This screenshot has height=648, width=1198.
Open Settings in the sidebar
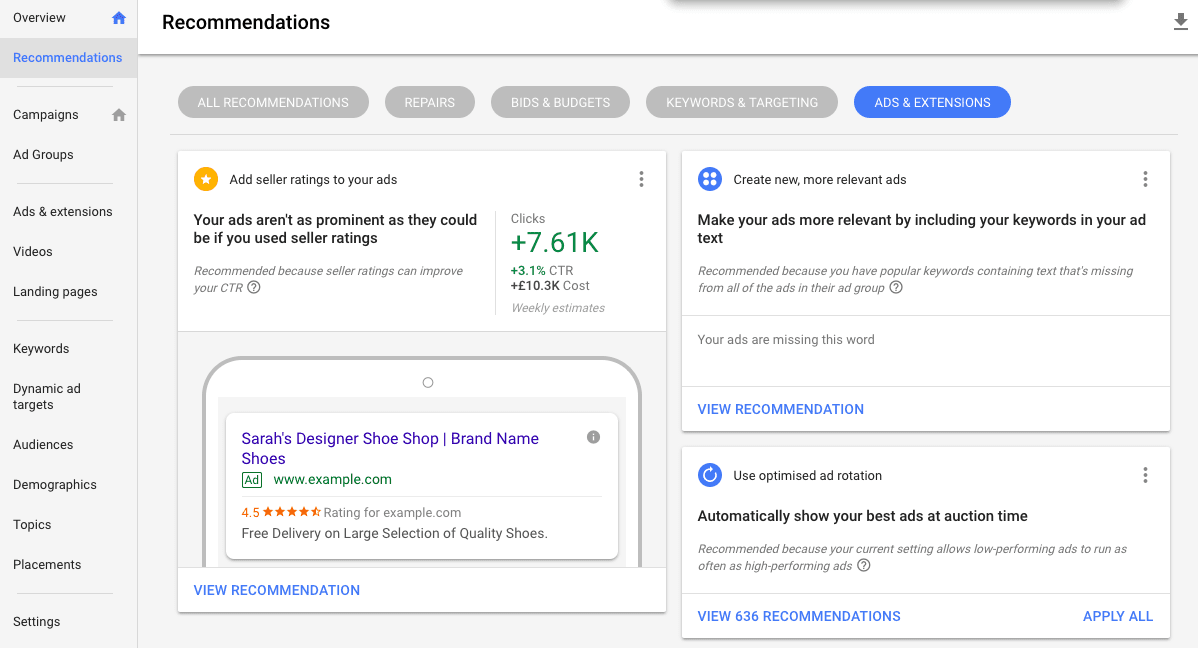pyautogui.click(x=37, y=621)
